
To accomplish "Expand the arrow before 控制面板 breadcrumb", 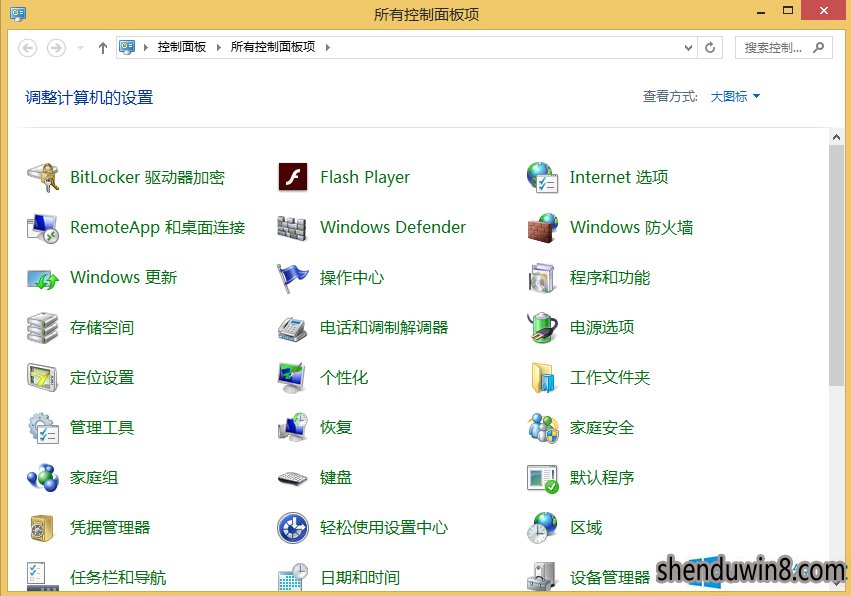I will tap(145, 48).
